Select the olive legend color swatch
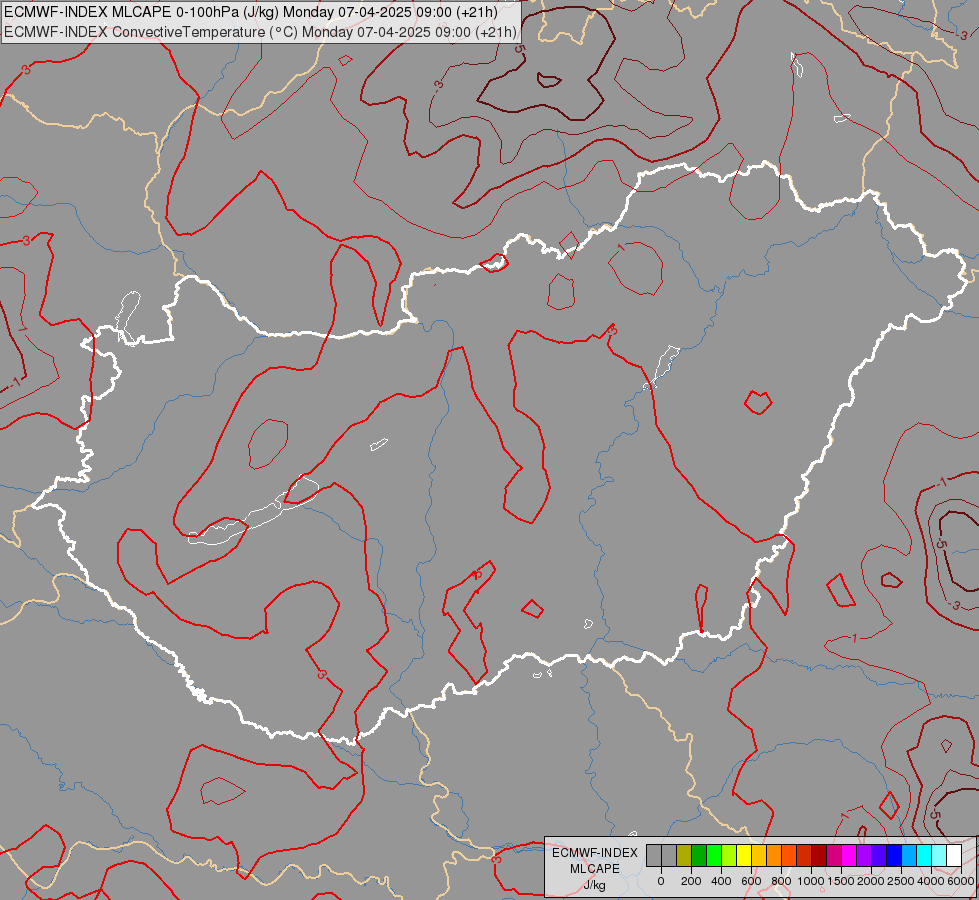 point(684,855)
